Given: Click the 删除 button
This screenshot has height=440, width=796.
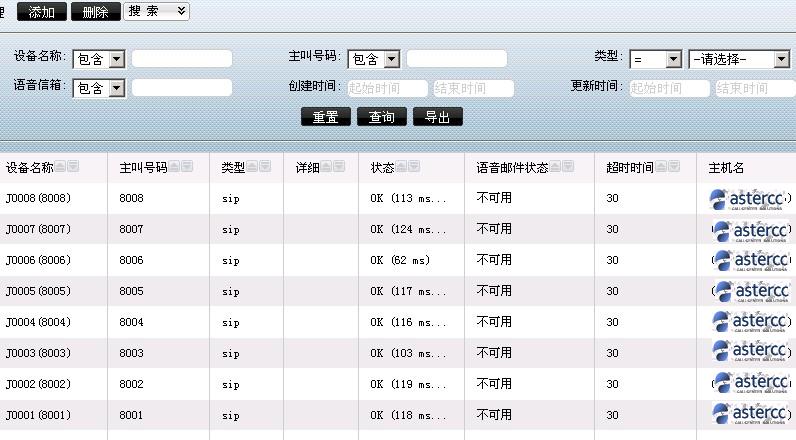Looking at the screenshot, I should click(x=95, y=12).
